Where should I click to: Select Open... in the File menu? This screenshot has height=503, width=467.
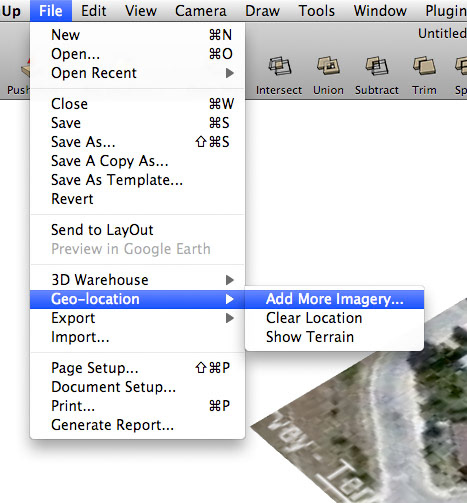[x=138, y=54]
